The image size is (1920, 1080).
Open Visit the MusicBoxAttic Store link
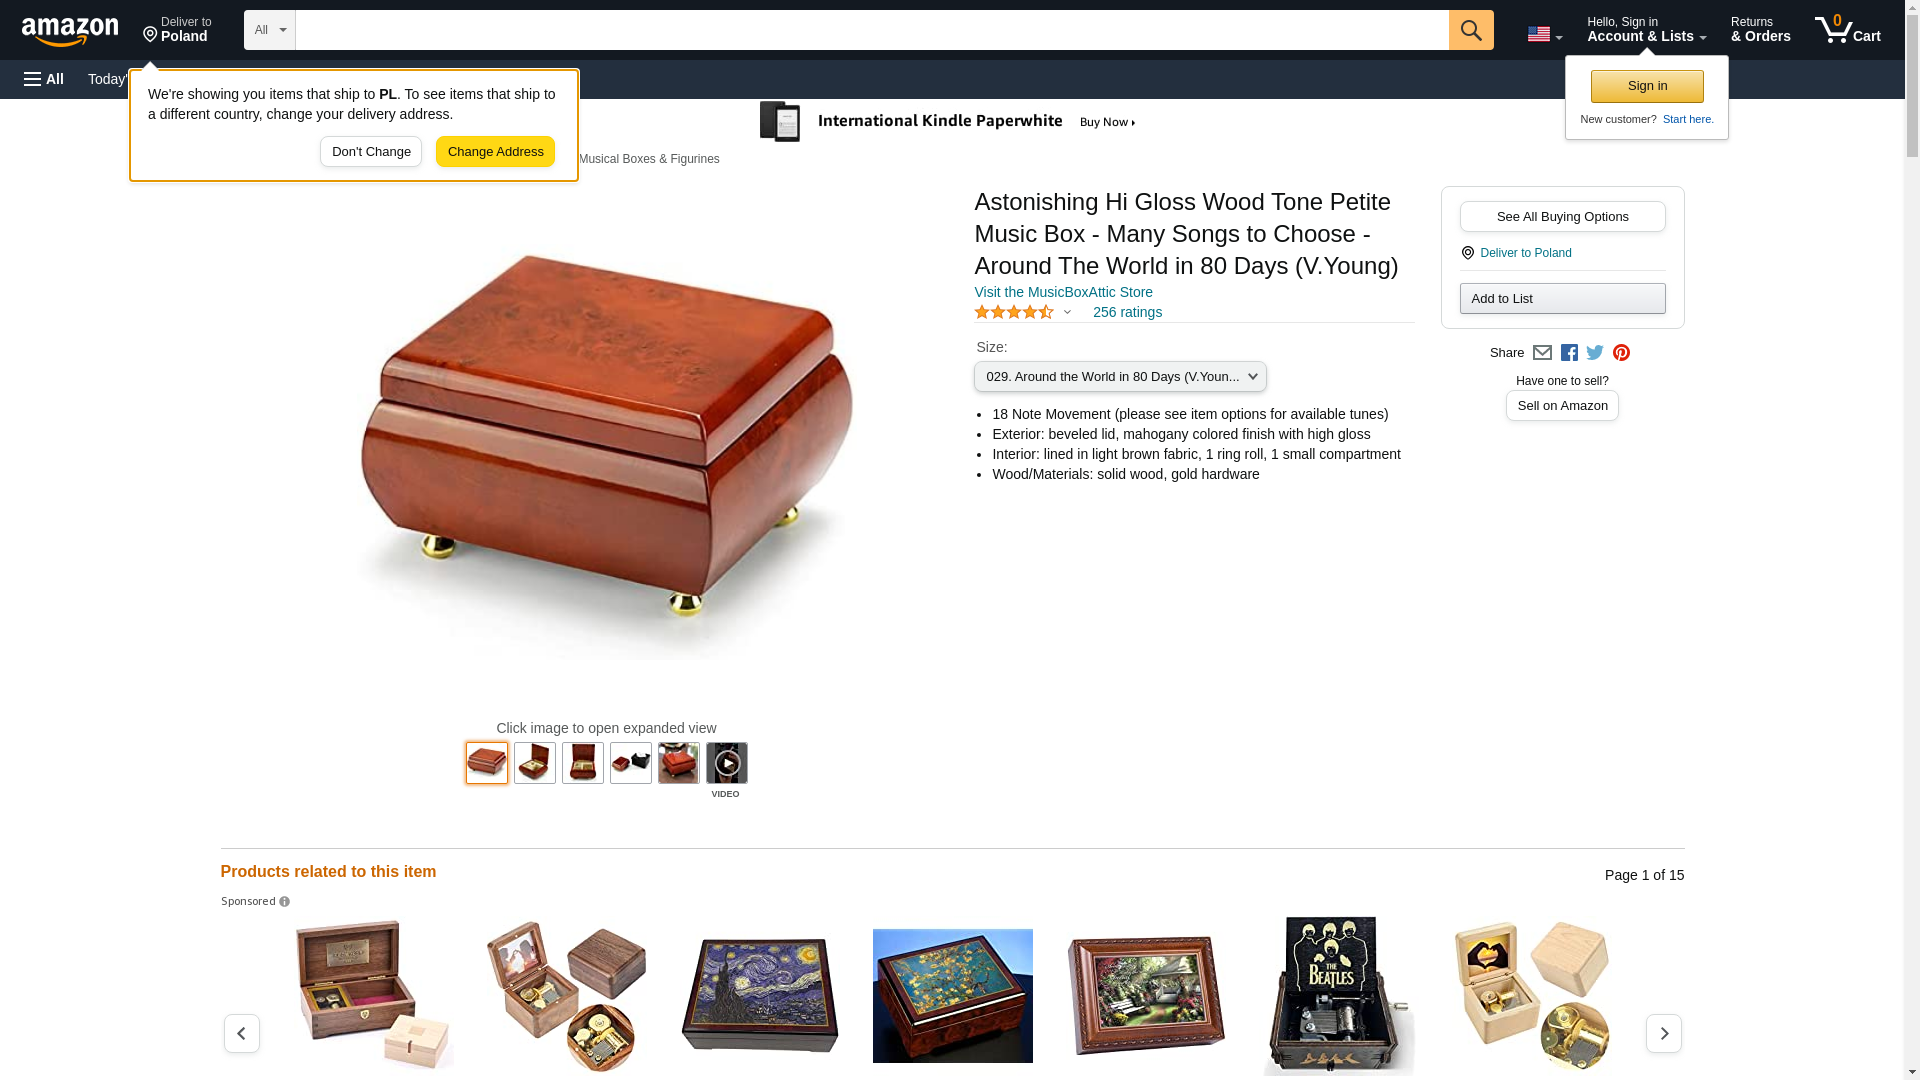[1063, 292]
